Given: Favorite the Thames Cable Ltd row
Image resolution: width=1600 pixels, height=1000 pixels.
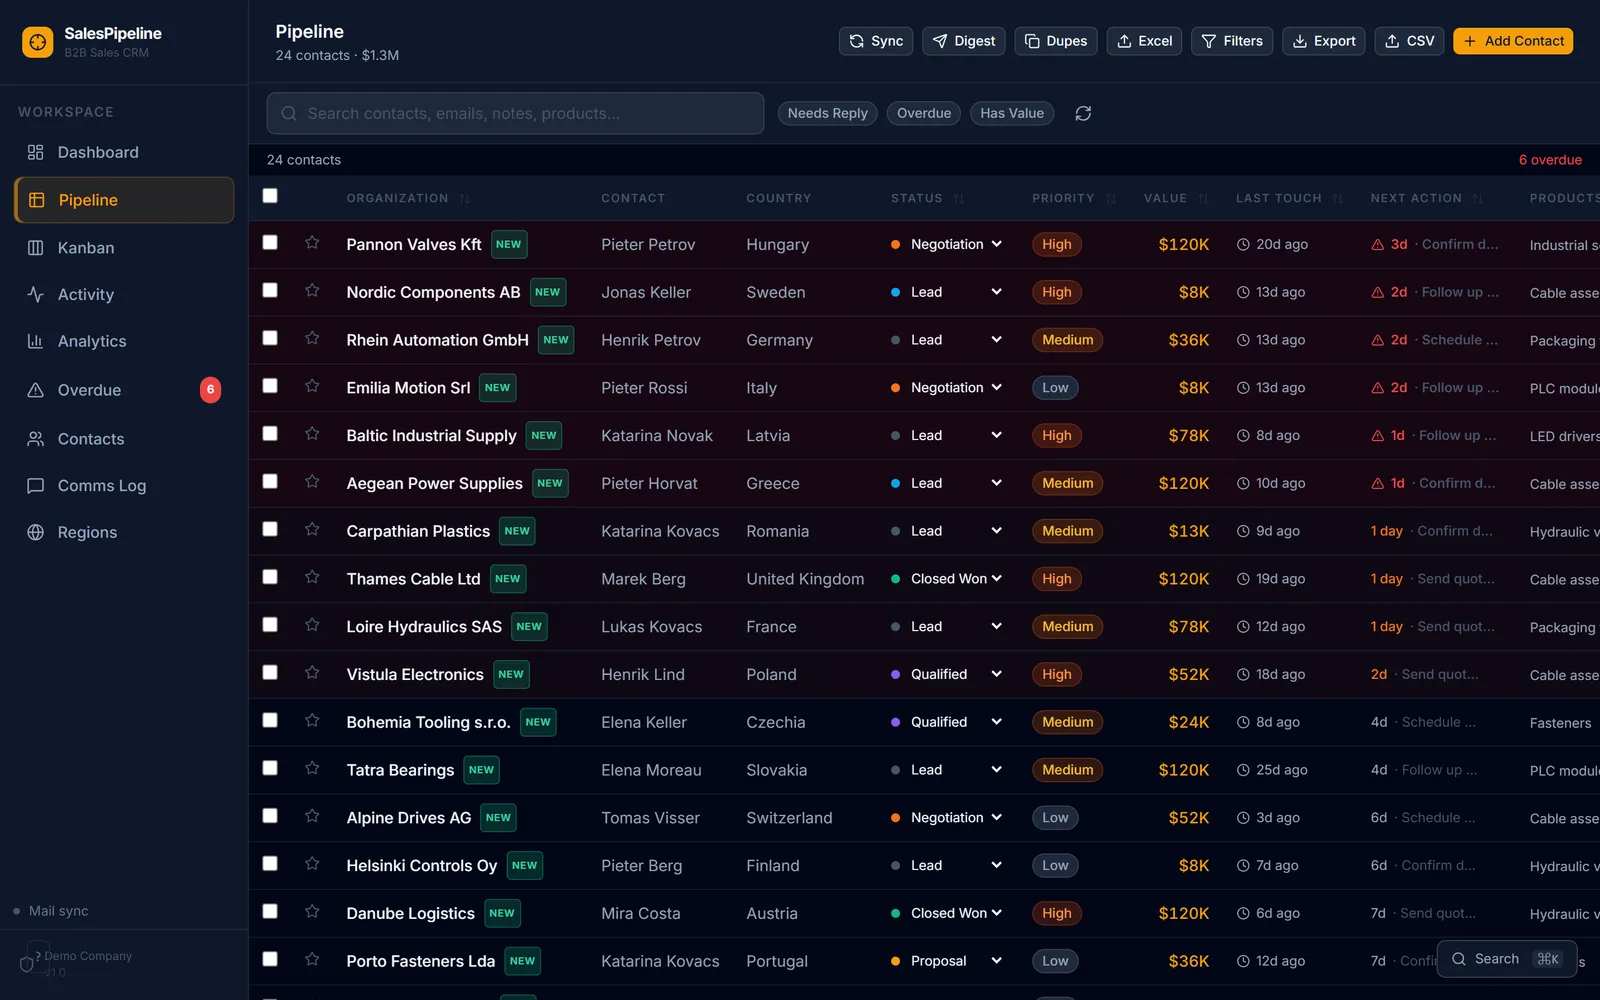Looking at the screenshot, I should 312,577.
